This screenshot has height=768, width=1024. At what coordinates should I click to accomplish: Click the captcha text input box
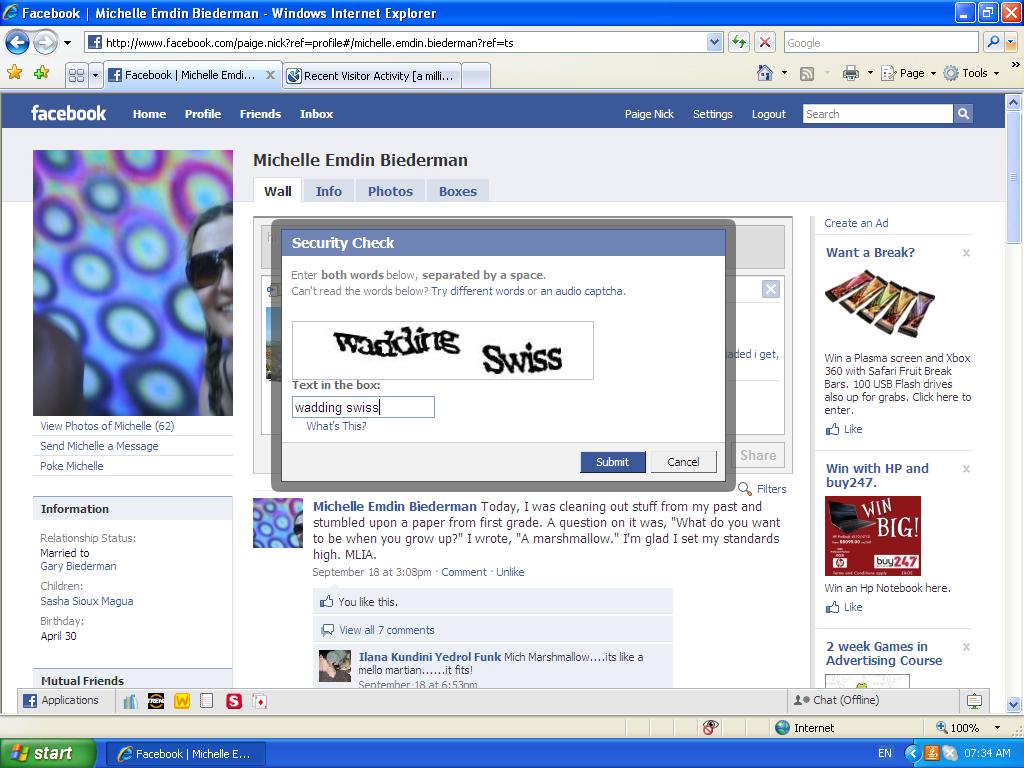[x=363, y=407]
